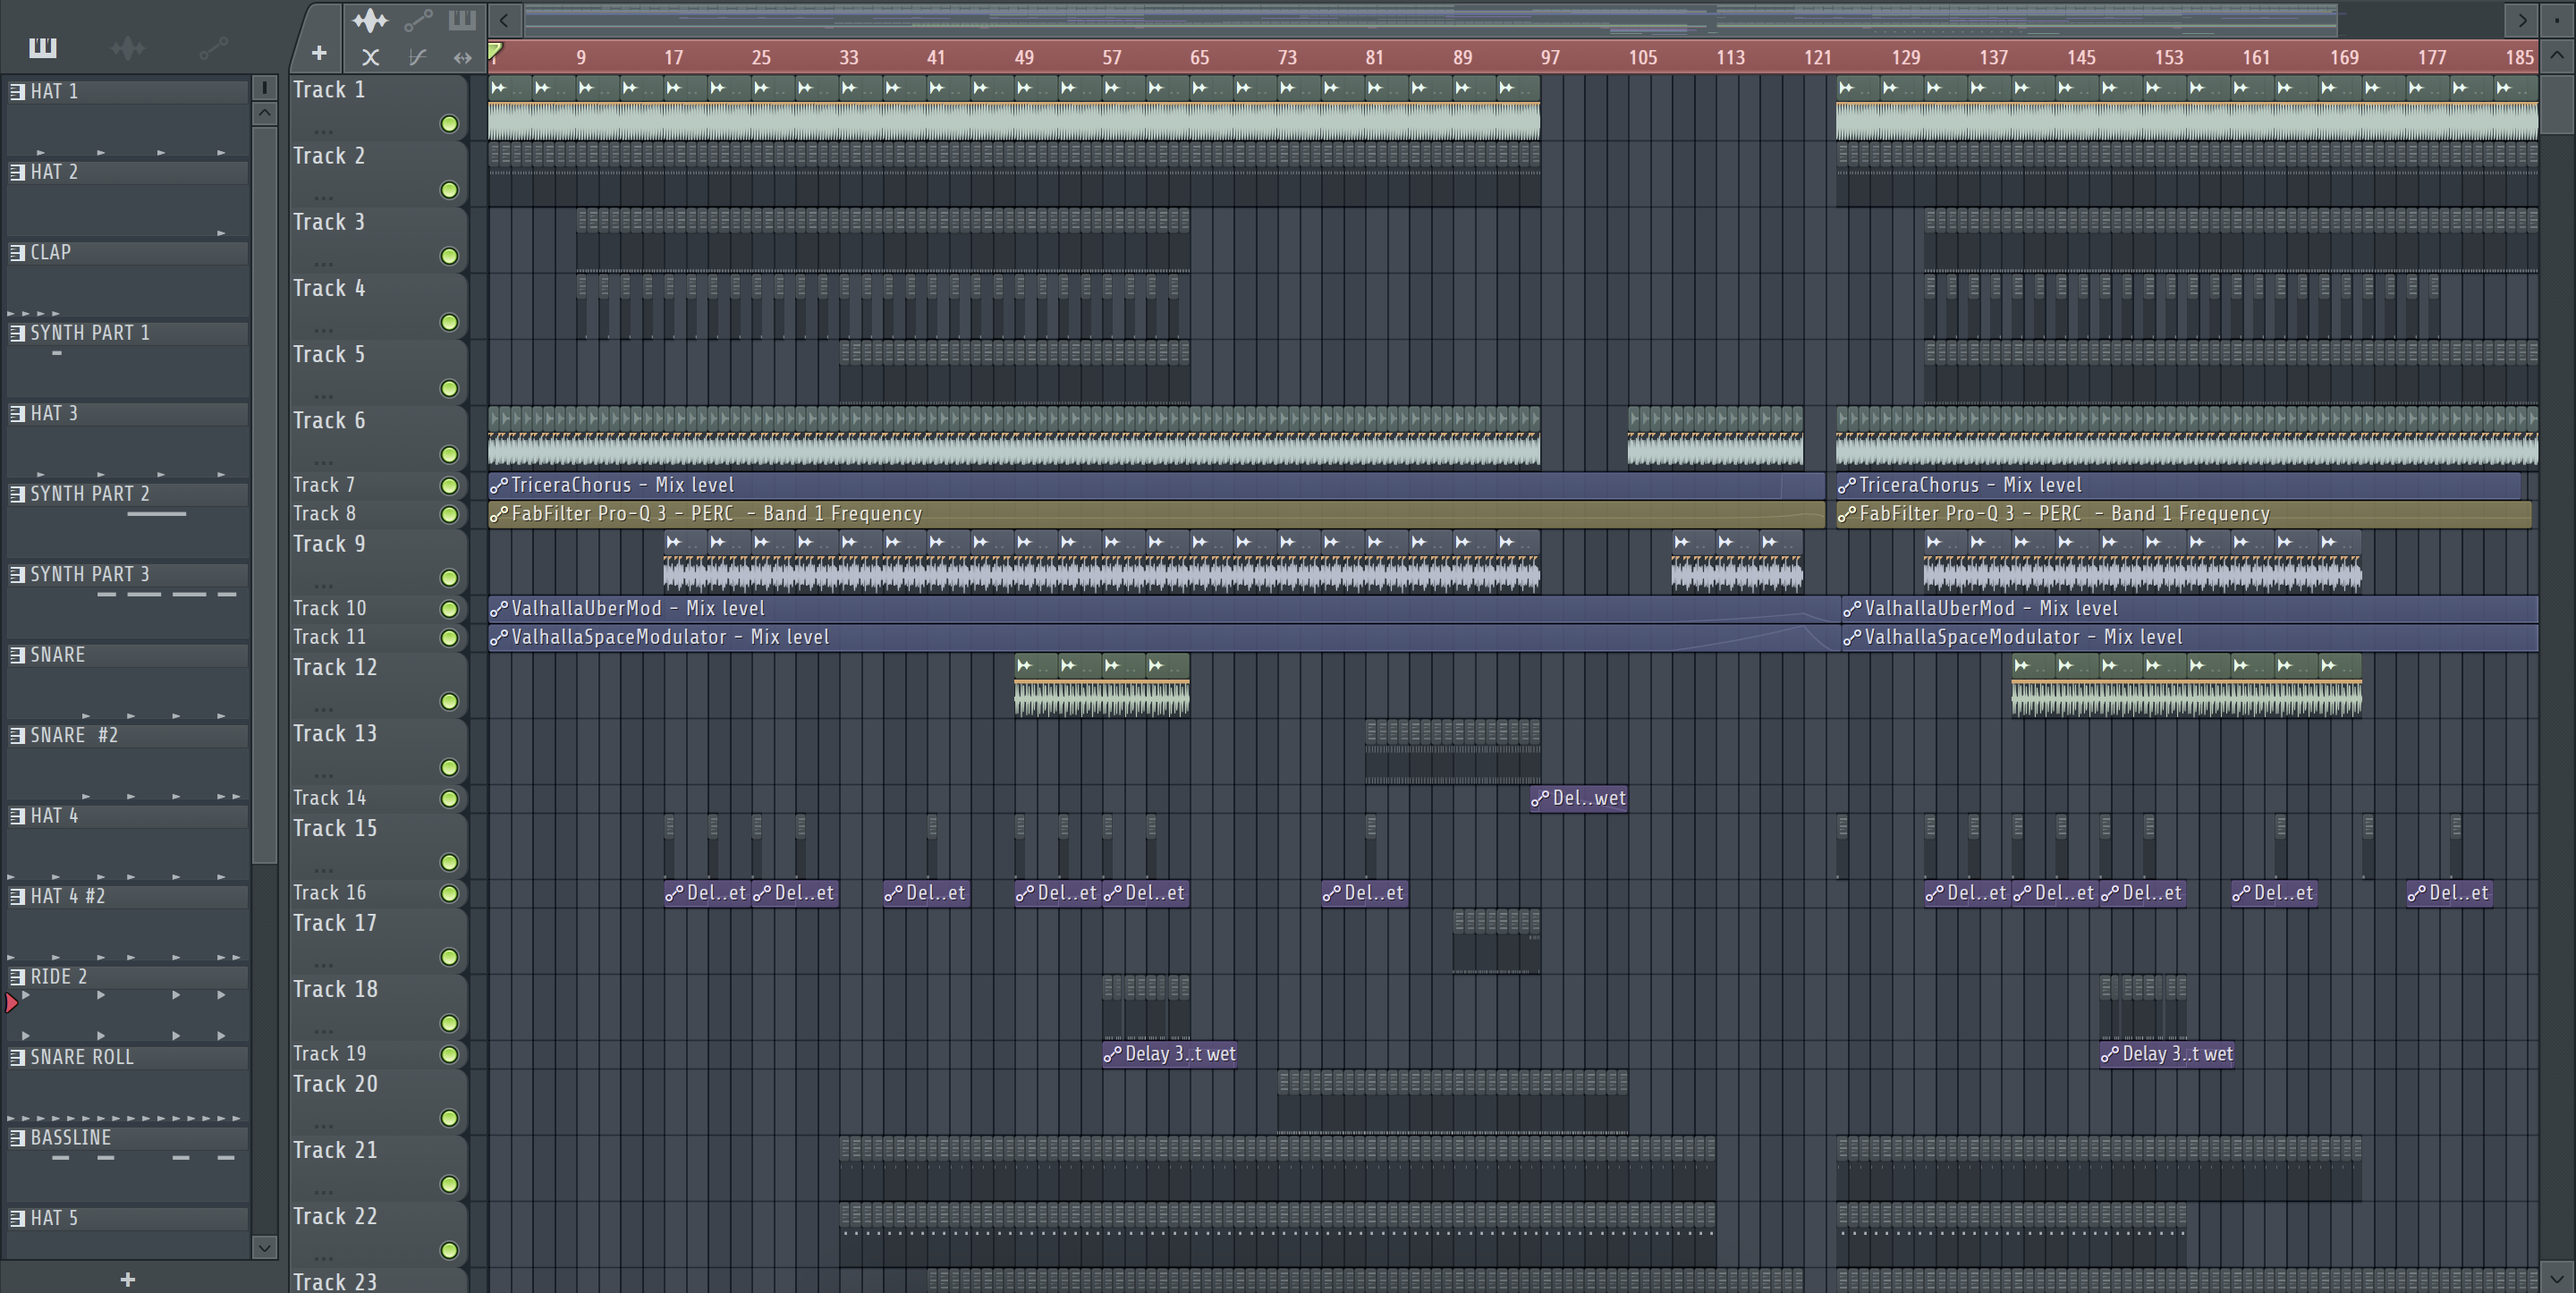Focus pattern clips in playlist toolbar

coord(462,19)
